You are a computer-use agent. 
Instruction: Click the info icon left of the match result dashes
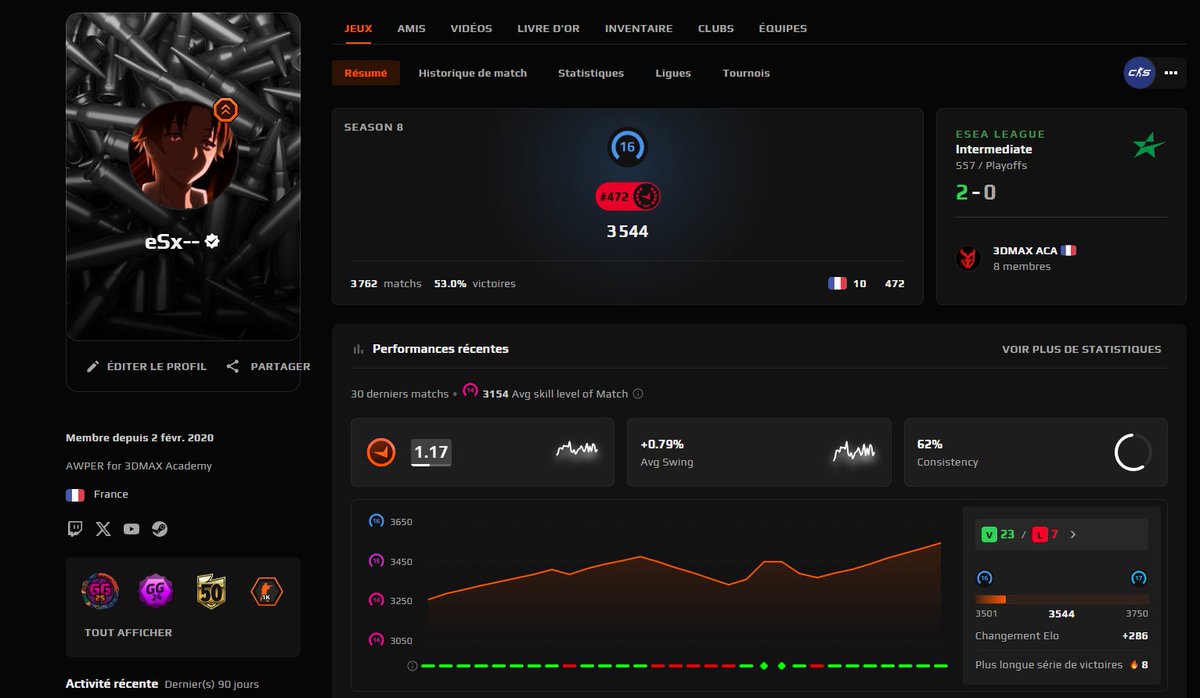pyautogui.click(x=412, y=666)
